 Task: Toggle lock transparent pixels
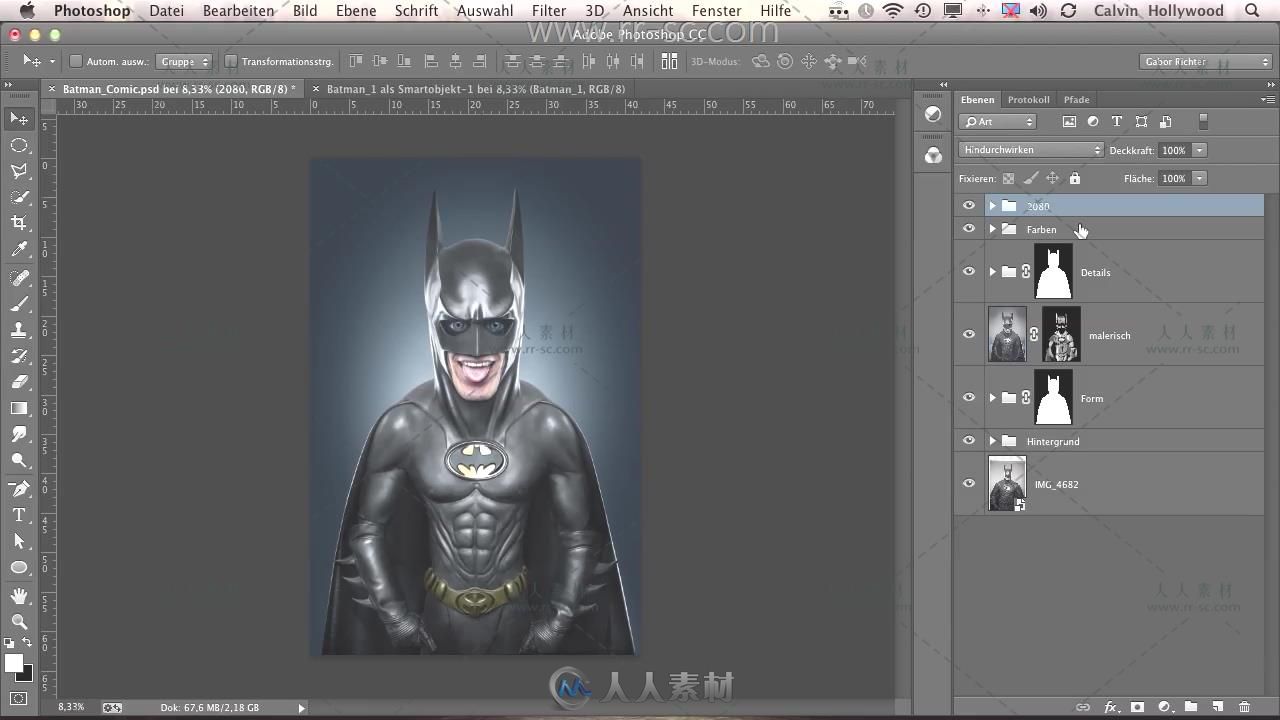(x=1008, y=178)
